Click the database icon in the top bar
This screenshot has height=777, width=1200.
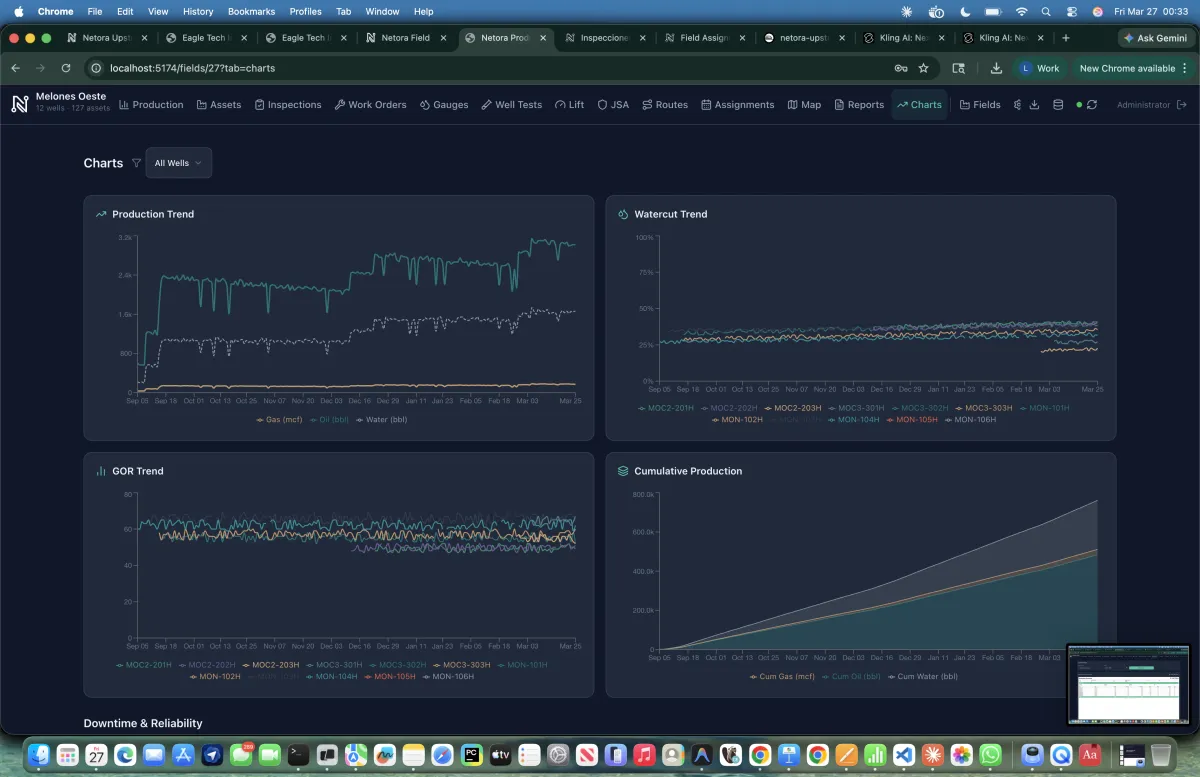[1058, 104]
